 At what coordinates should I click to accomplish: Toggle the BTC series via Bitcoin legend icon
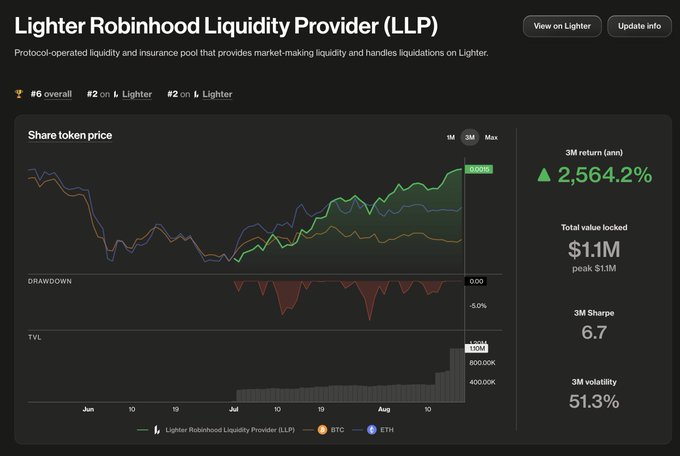click(322, 430)
